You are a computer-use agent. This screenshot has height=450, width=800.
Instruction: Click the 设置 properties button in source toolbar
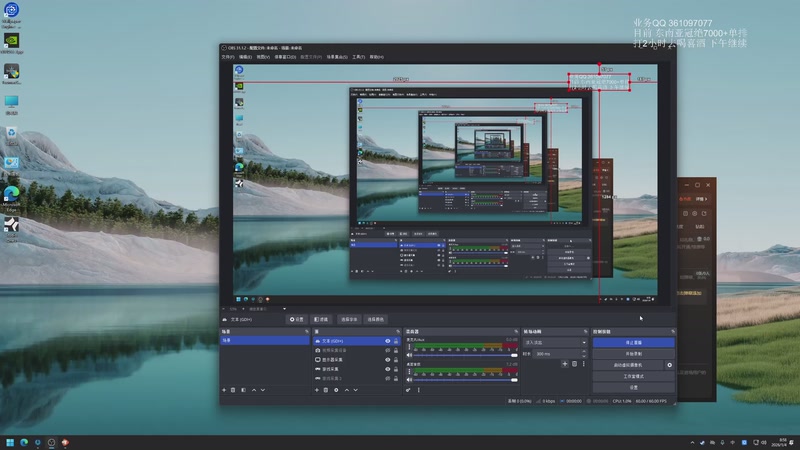tap(296, 319)
